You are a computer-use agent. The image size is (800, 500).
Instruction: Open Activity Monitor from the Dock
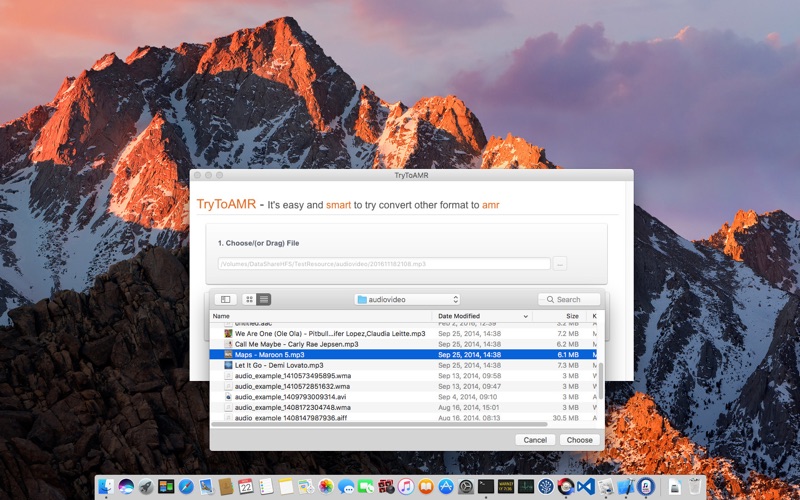point(526,486)
